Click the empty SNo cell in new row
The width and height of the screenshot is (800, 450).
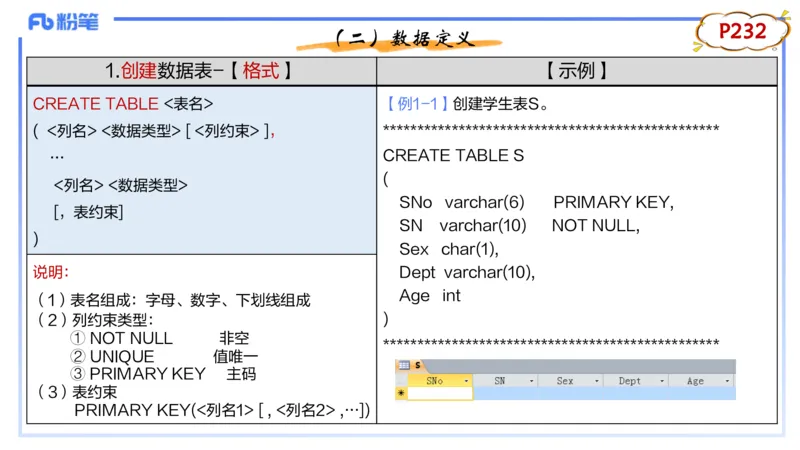440,393
